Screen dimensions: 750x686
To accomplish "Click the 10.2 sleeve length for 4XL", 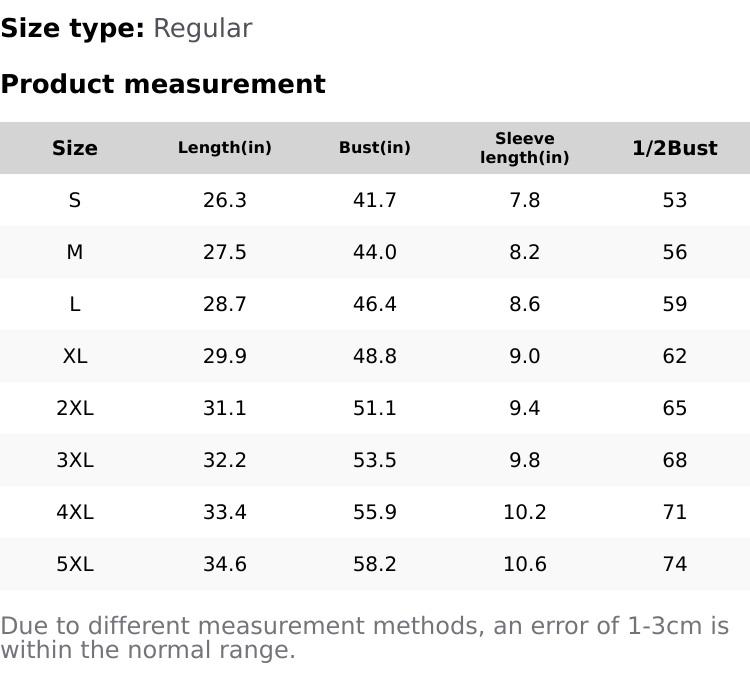I will tap(525, 512).
